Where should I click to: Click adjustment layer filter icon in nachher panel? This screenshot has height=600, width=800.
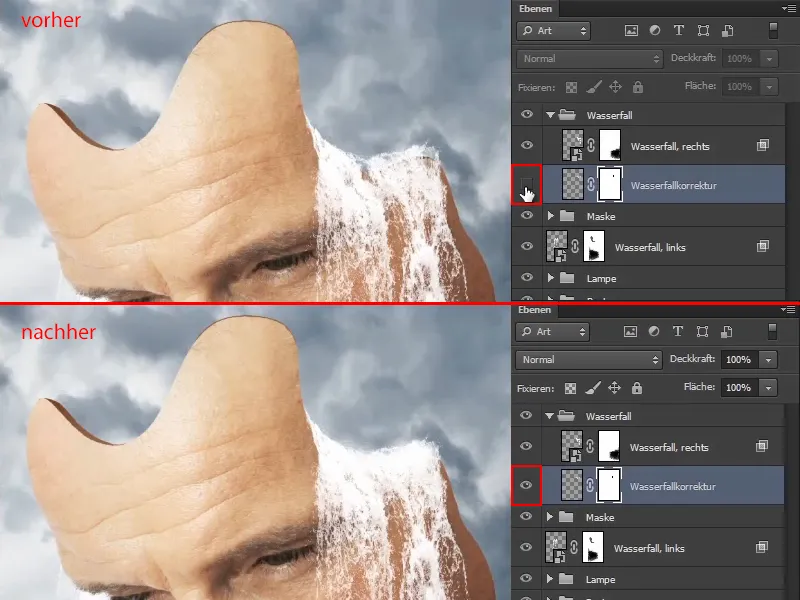coord(654,332)
